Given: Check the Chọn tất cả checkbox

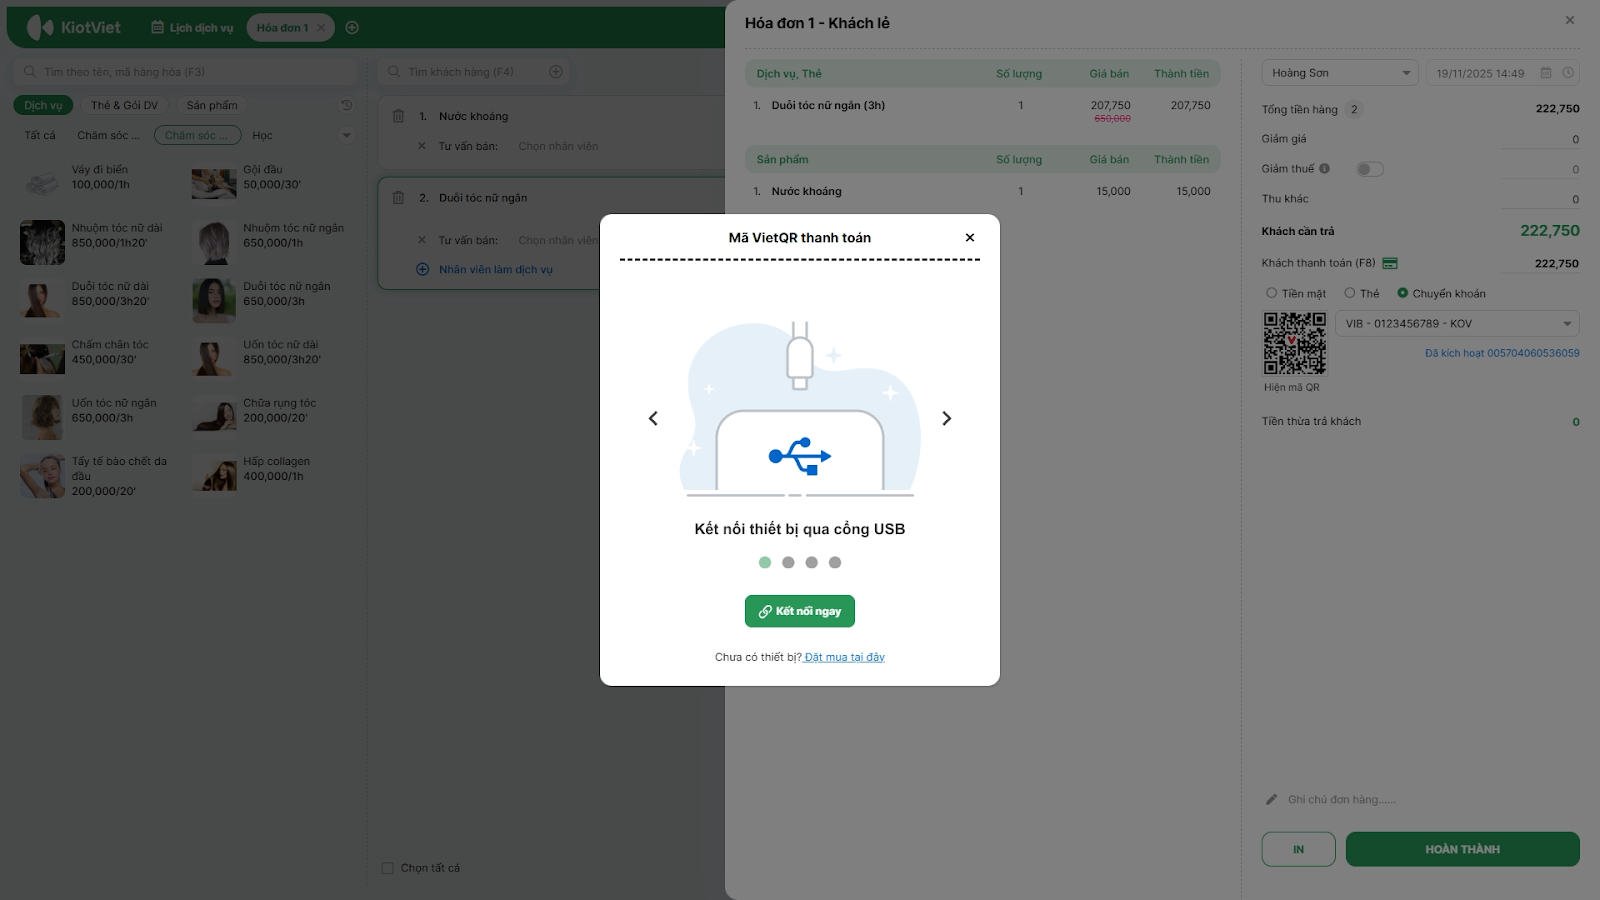Looking at the screenshot, I should (x=388, y=868).
